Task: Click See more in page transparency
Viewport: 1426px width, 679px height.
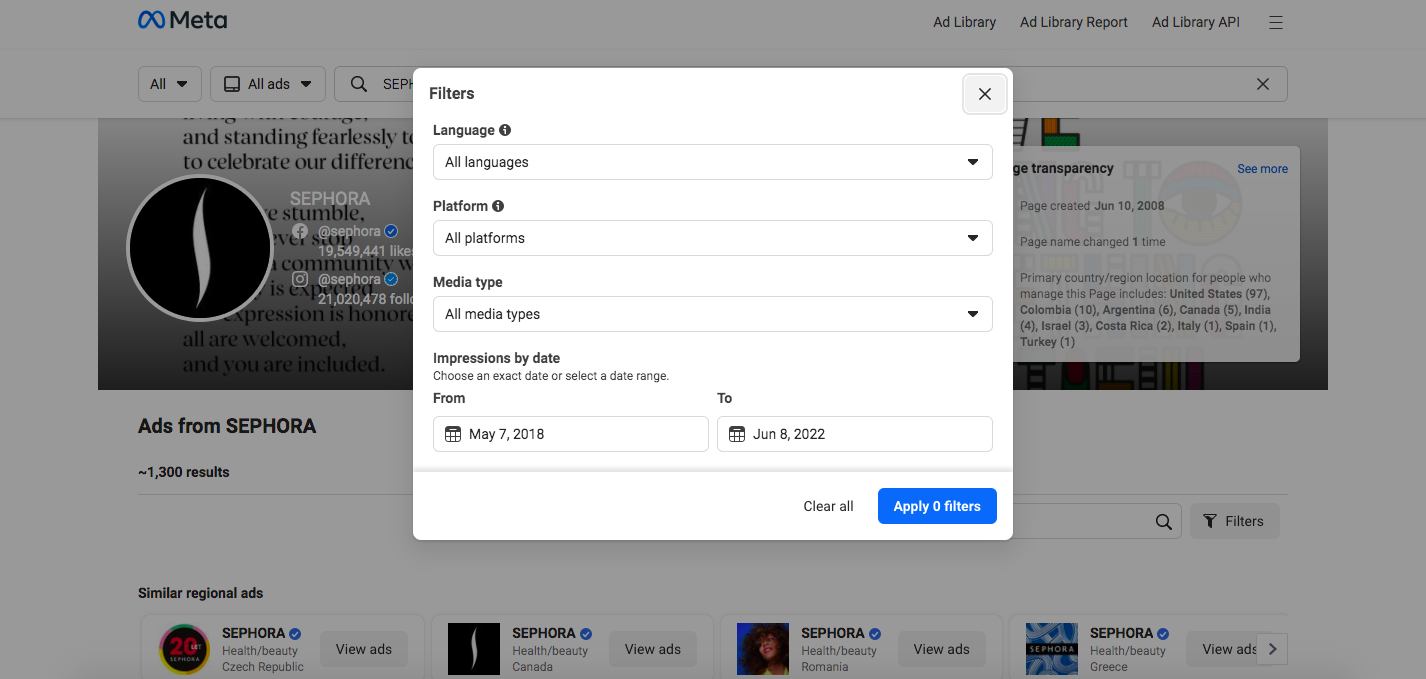Action: pyautogui.click(x=1262, y=169)
